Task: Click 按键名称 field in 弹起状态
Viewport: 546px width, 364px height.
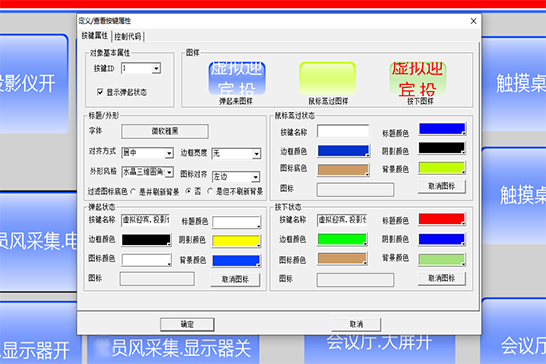Action: [x=146, y=220]
